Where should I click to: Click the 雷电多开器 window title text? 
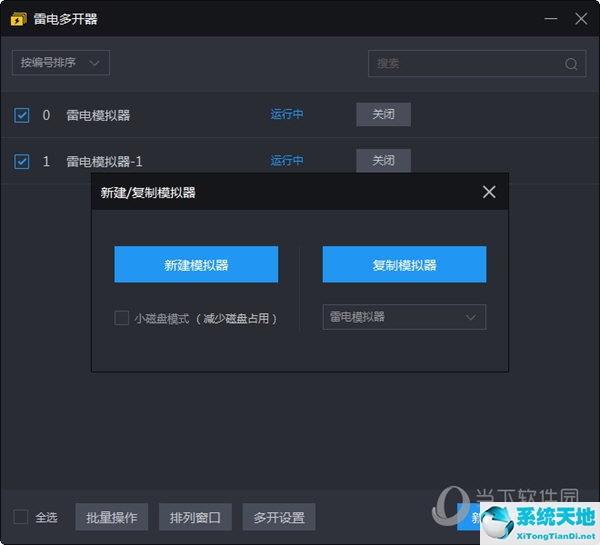[x=65, y=19]
